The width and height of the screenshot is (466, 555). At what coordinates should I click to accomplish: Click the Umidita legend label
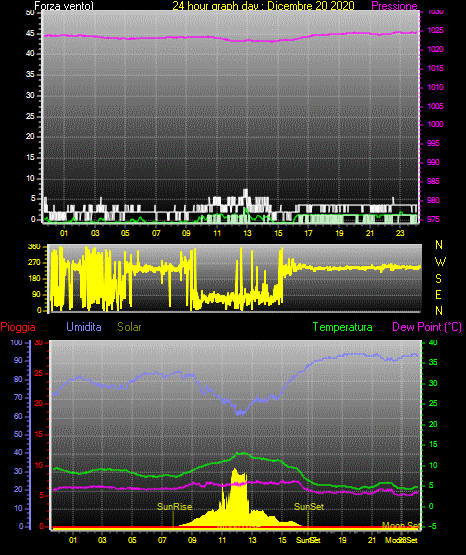click(x=84, y=327)
